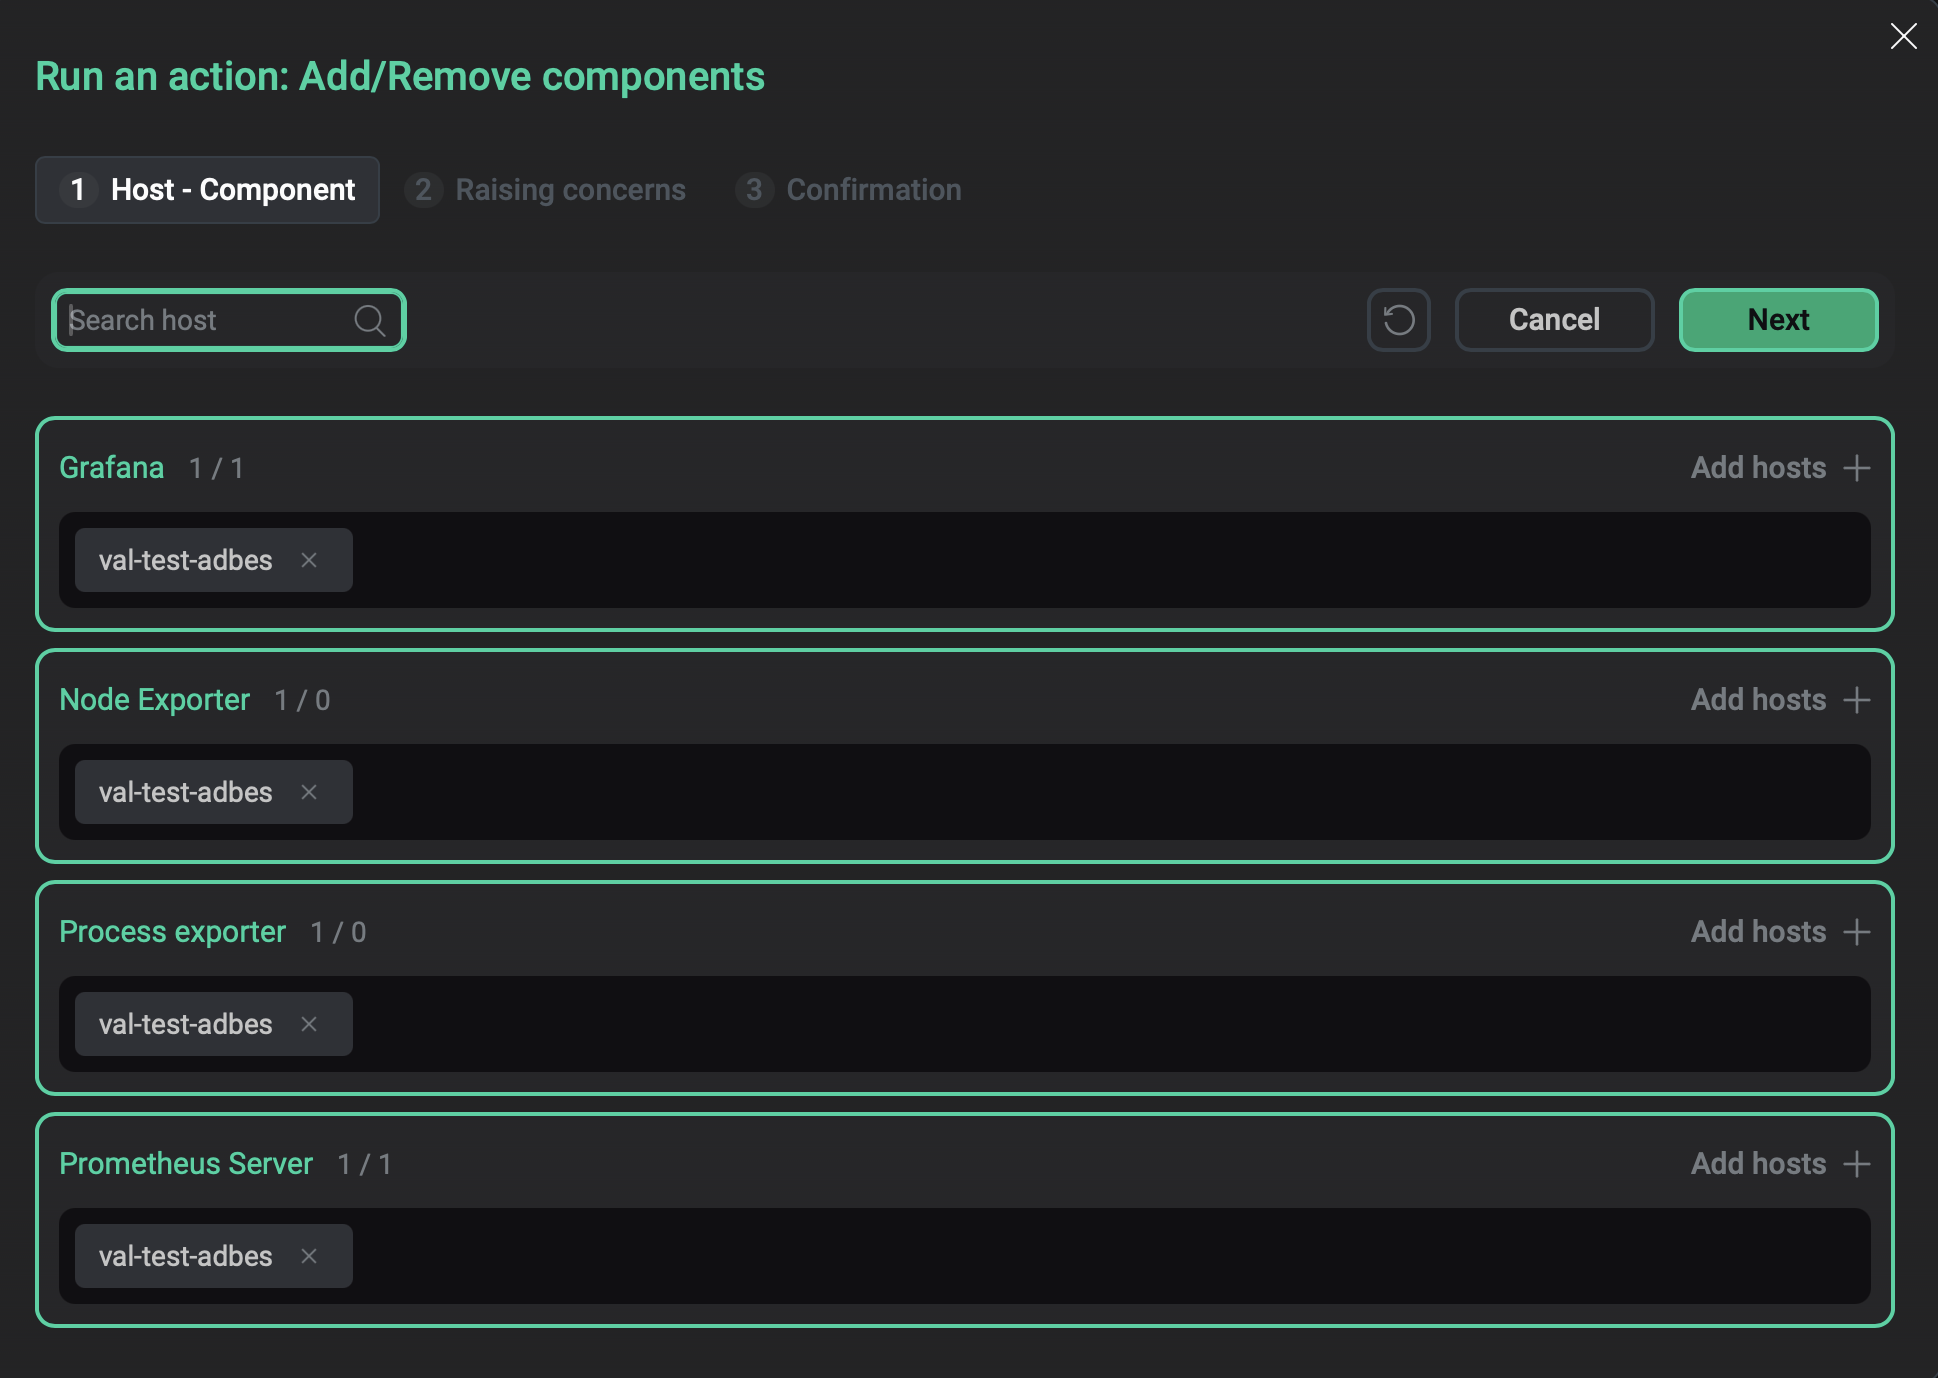Screen dimensions: 1938x1378
Task: Click the Add hosts plus icon for Grafana
Action: coord(1857,467)
